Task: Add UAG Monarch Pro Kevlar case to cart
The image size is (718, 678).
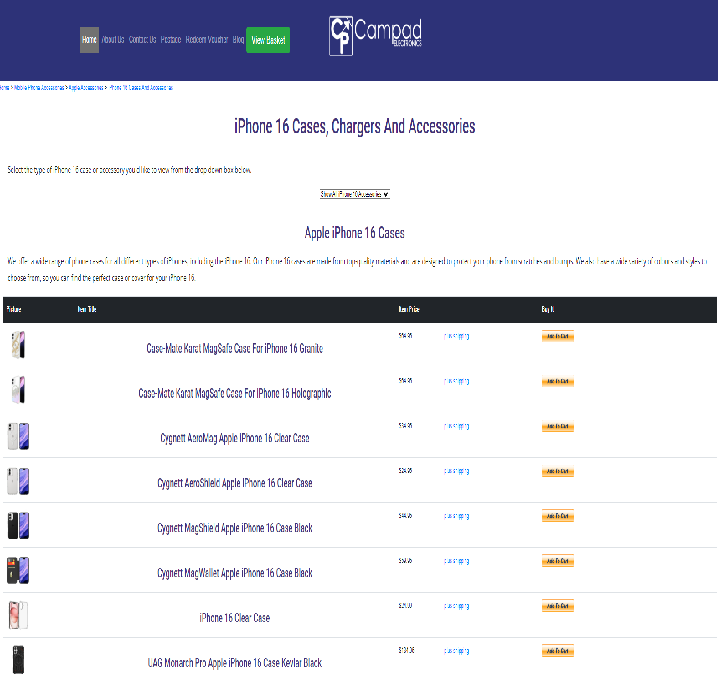Action: click(x=558, y=651)
